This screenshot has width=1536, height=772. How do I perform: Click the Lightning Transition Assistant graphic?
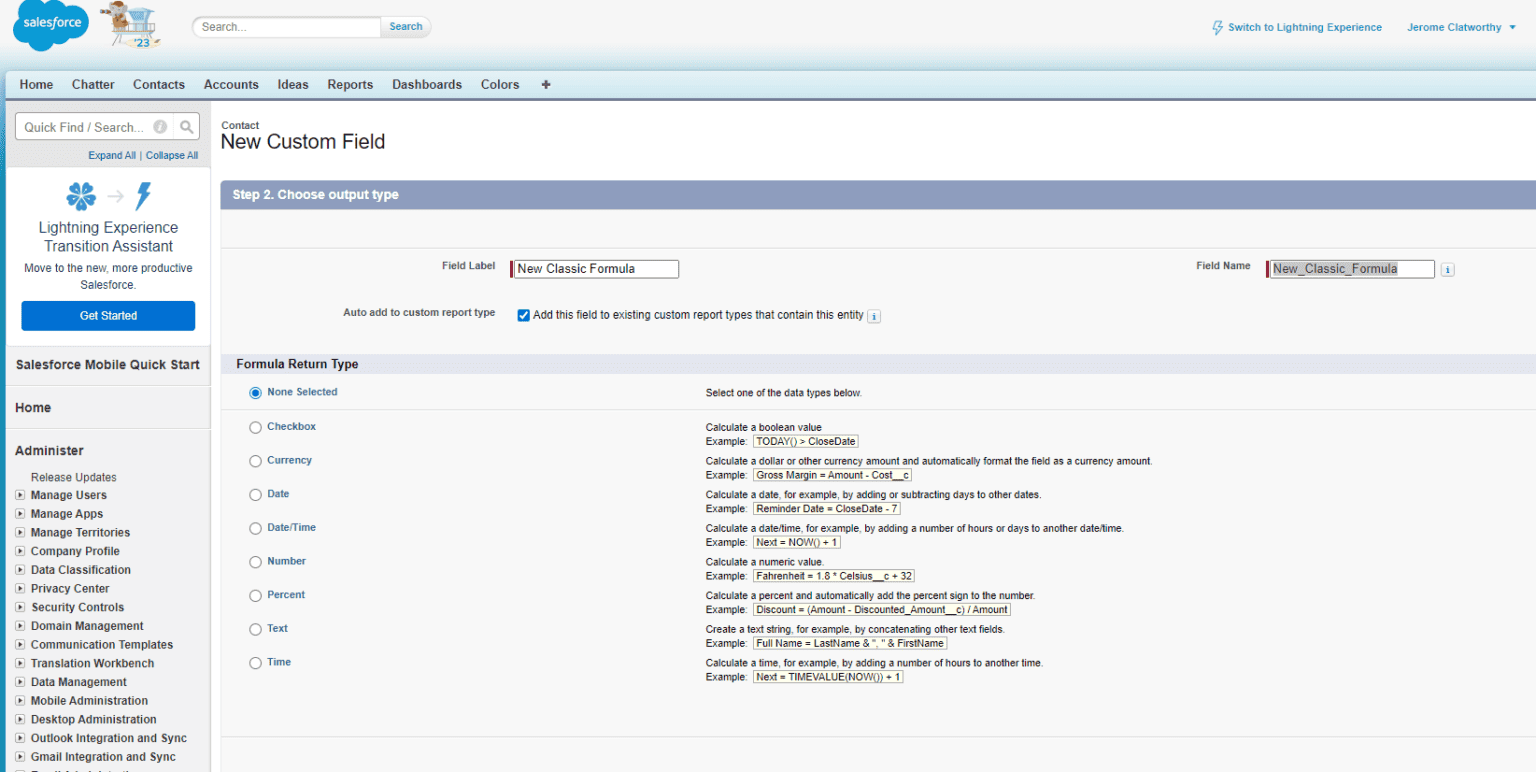click(x=108, y=196)
